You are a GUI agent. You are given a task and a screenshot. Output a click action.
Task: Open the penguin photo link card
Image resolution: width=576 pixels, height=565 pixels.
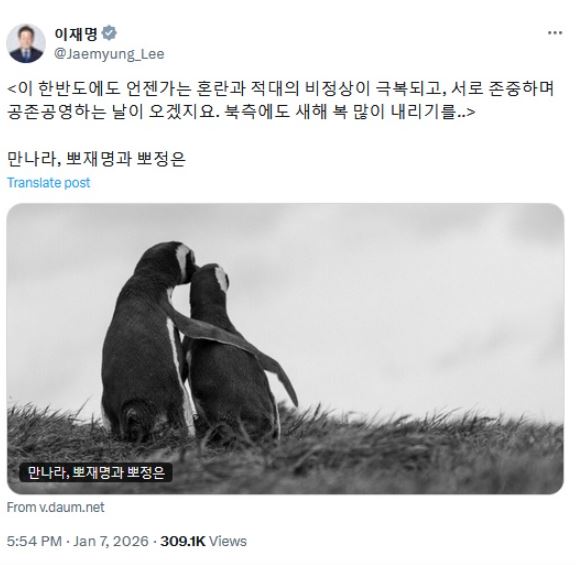[x=285, y=349]
